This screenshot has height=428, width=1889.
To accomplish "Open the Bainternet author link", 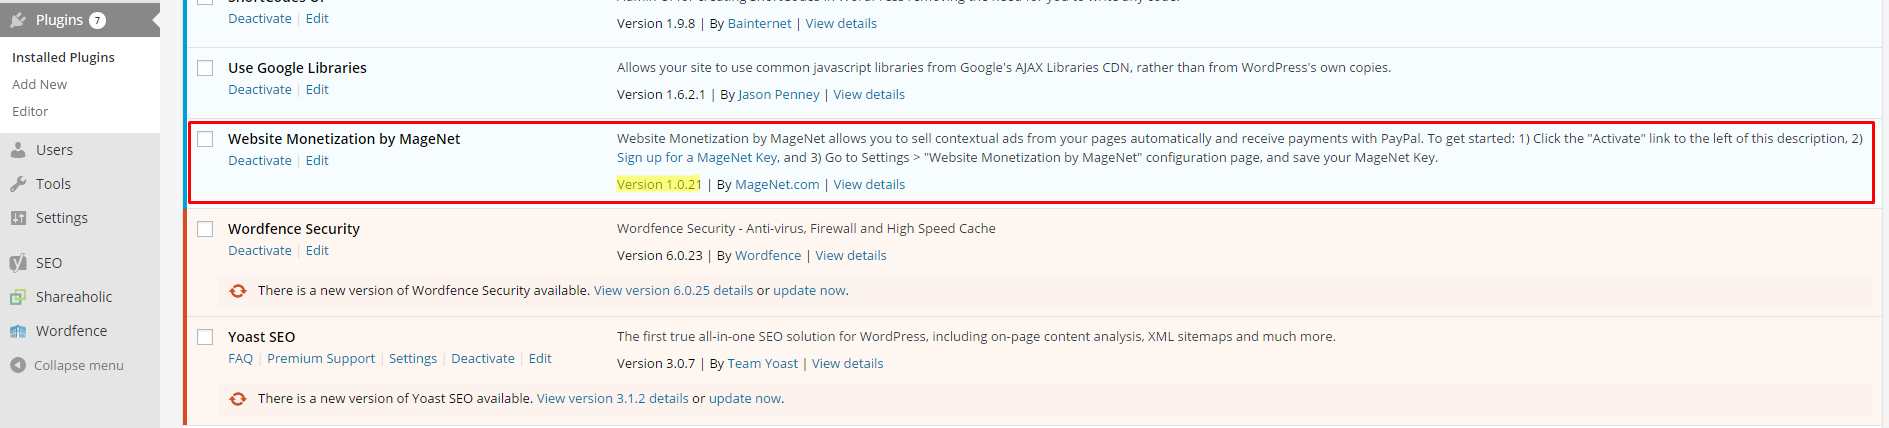I will pos(759,23).
